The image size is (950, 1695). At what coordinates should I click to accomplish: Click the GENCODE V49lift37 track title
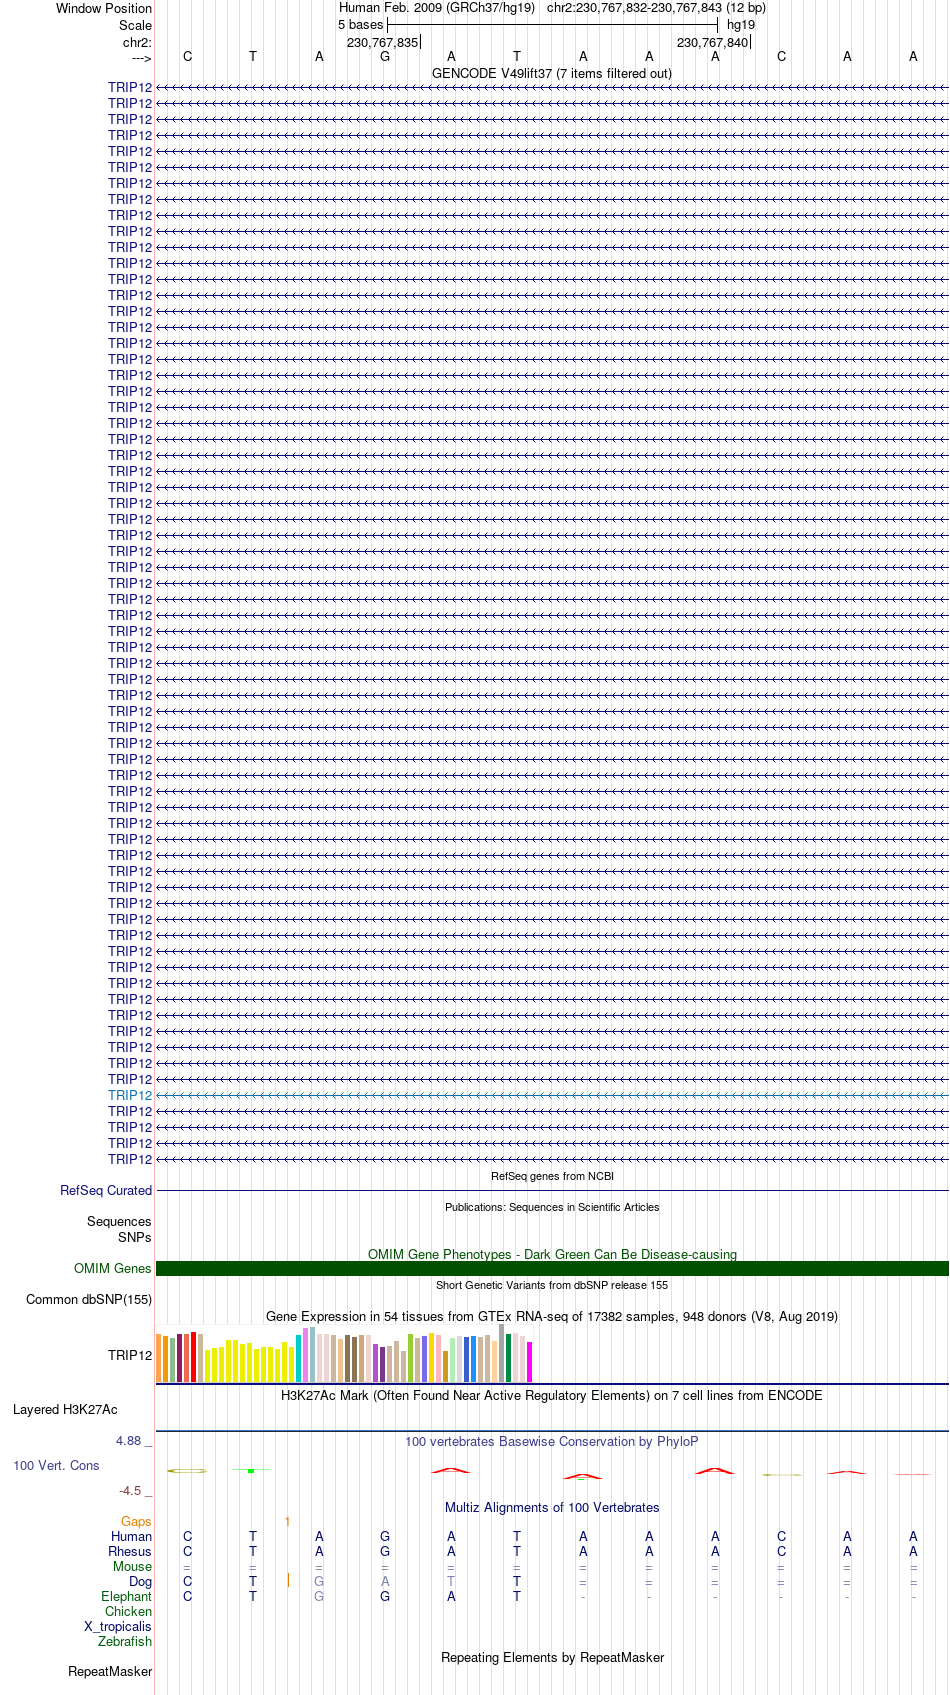pos(552,73)
